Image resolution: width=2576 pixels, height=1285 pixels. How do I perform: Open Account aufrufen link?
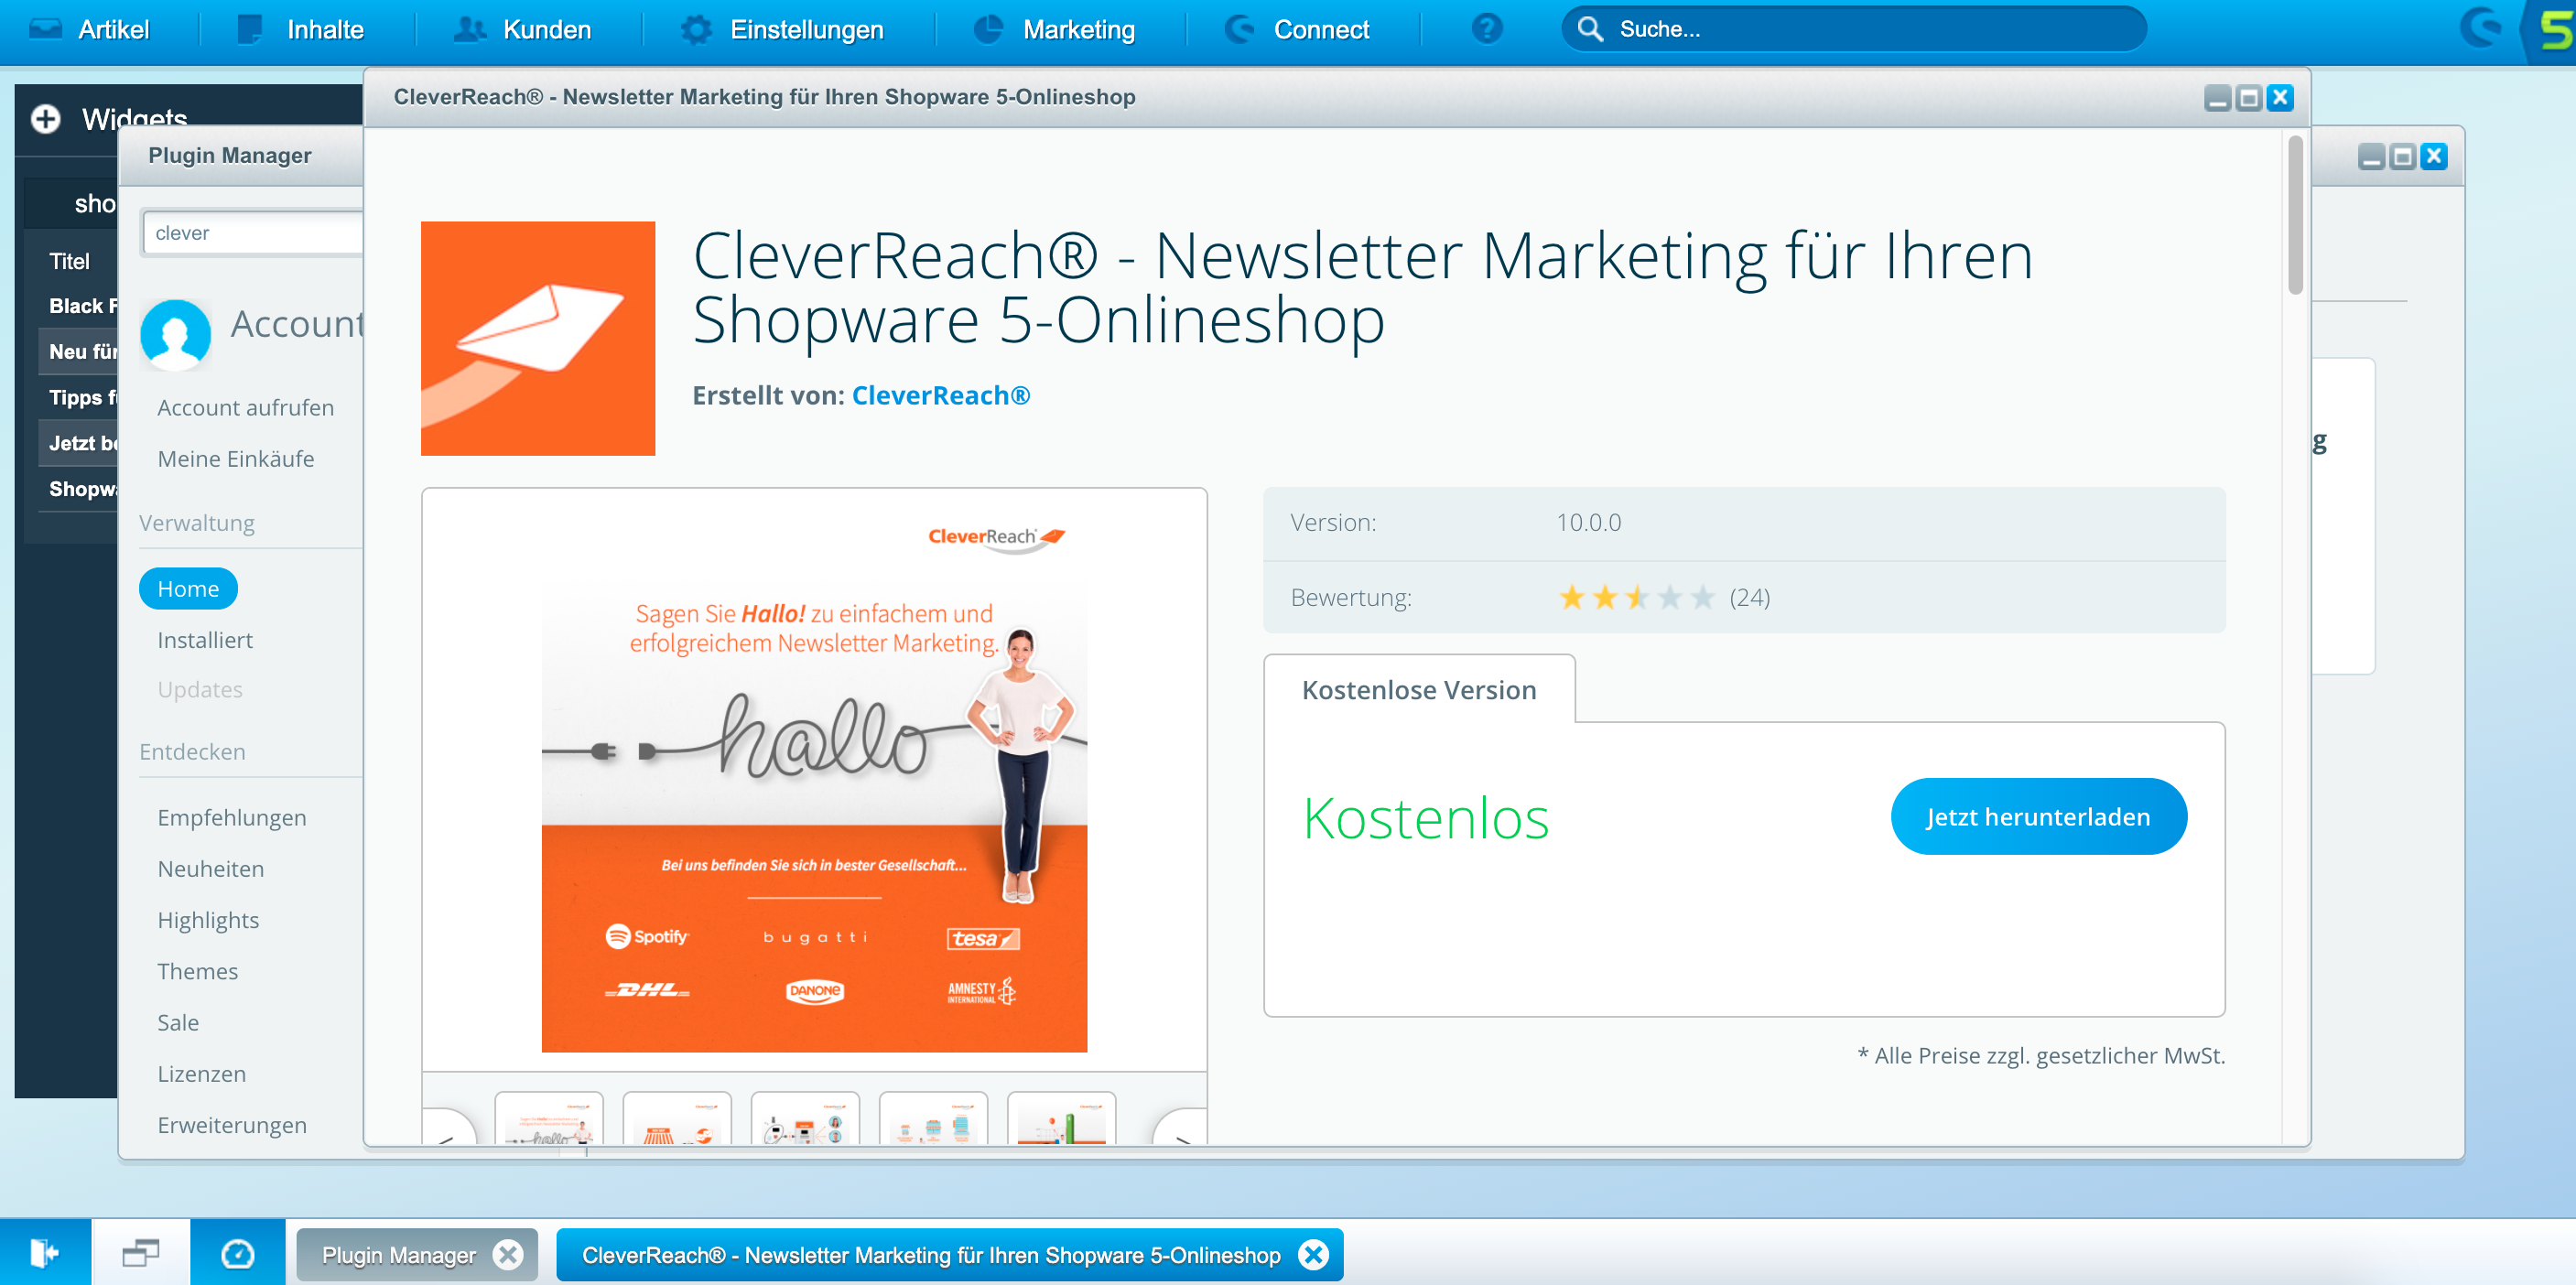245,408
